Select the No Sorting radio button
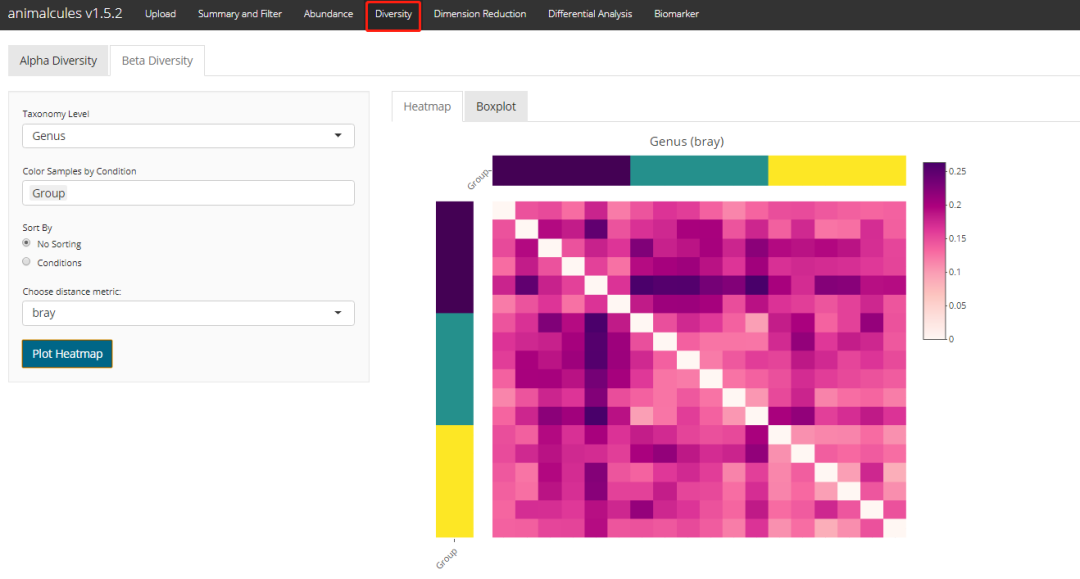The image size is (1080, 579). click(26, 243)
